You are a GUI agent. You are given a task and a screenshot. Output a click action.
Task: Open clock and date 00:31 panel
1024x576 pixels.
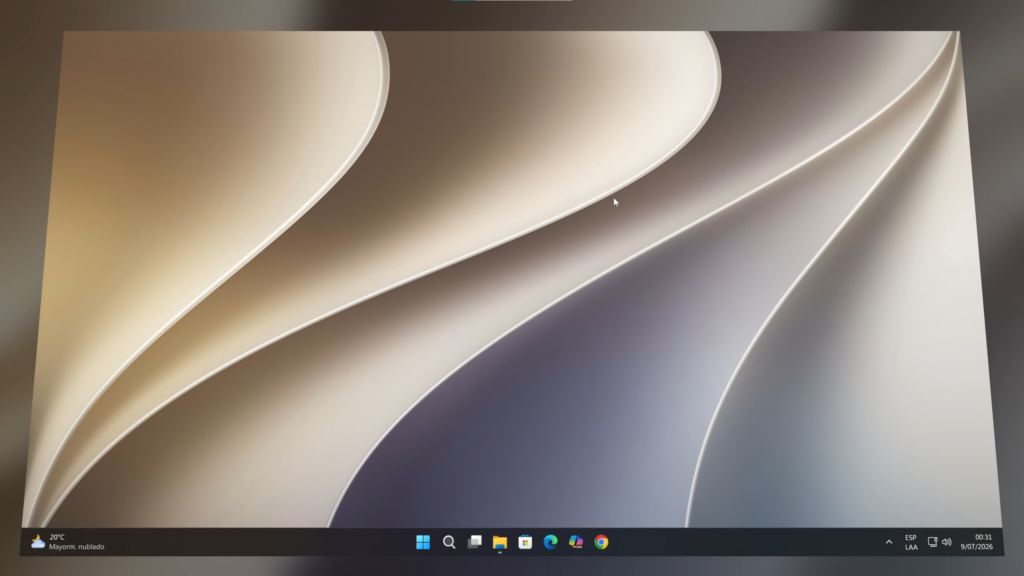(977, 542)
